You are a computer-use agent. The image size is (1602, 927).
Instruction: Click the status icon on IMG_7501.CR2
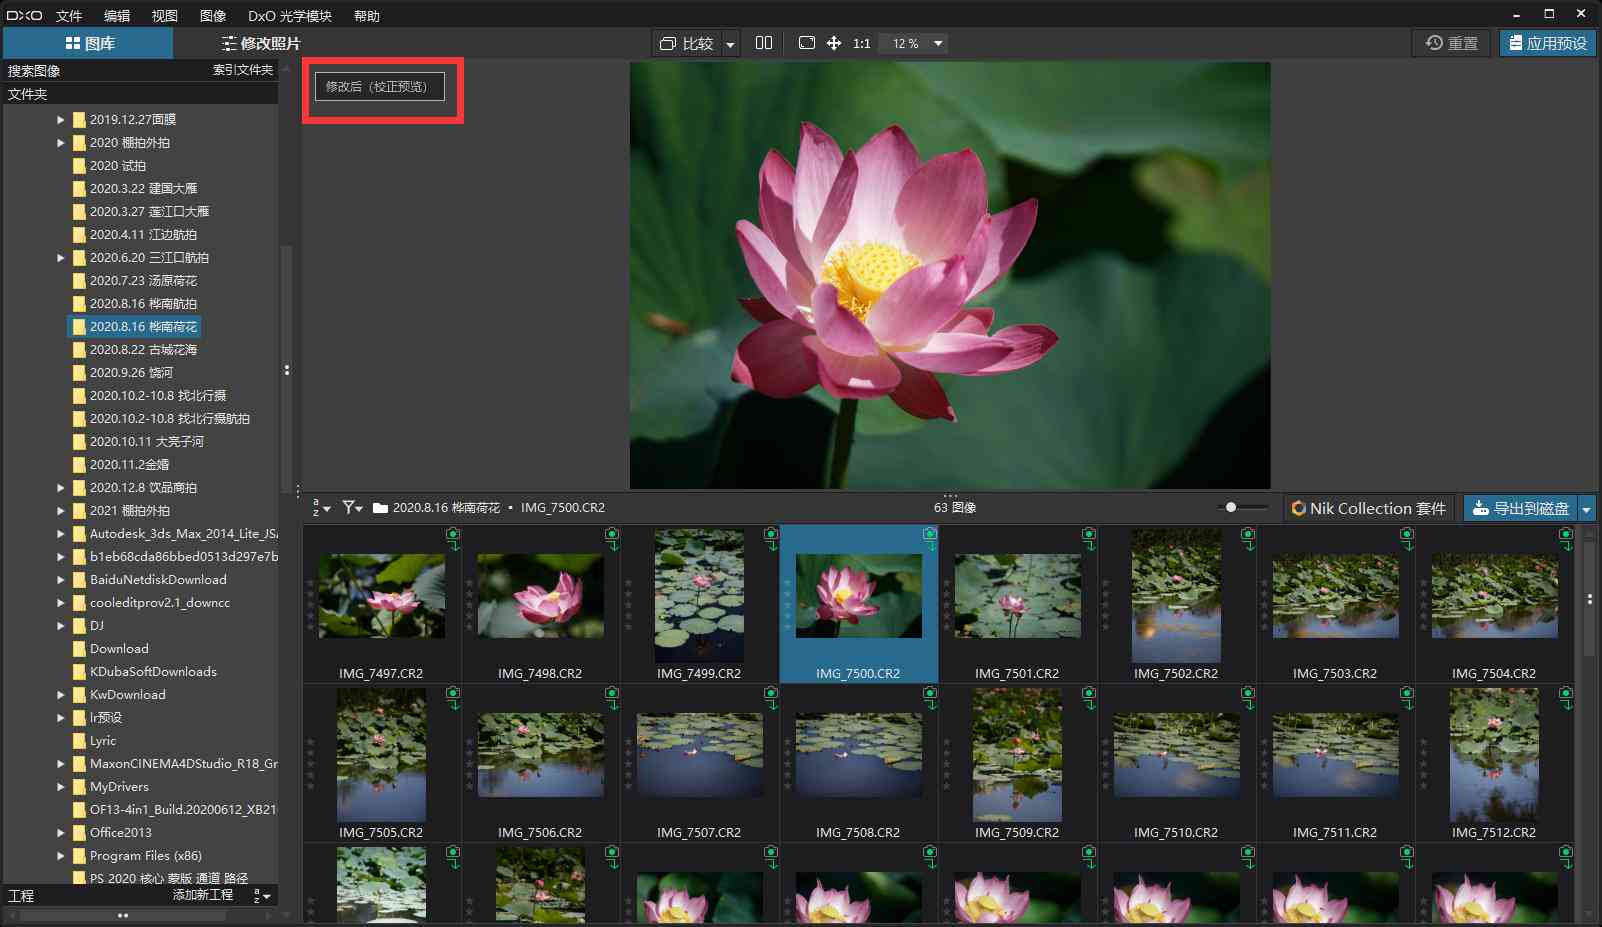(1089, 539)
